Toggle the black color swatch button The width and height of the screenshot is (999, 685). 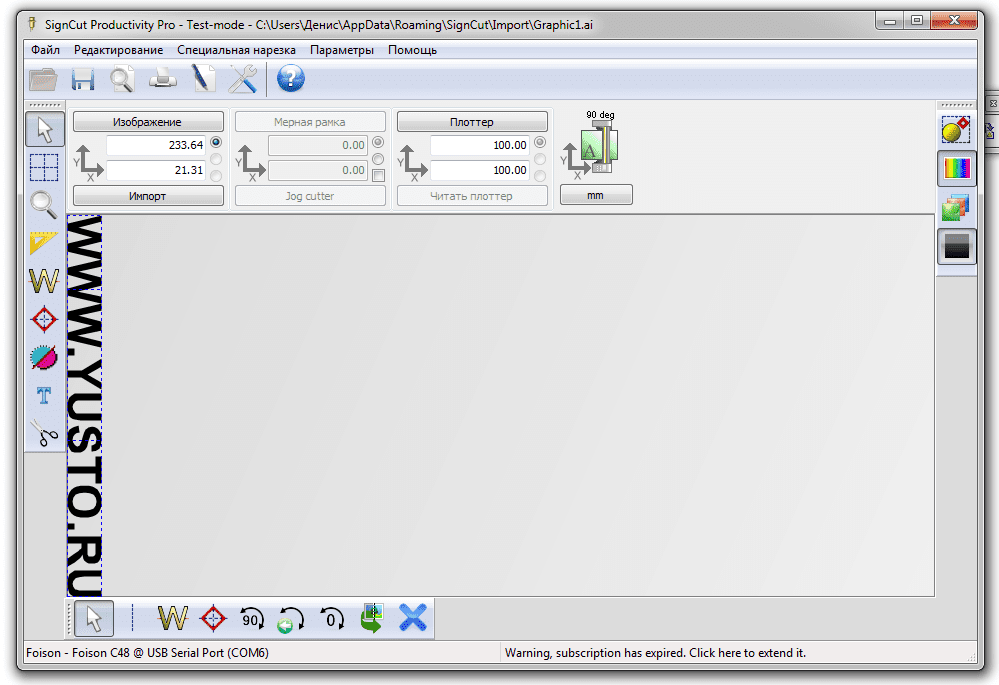956,247
